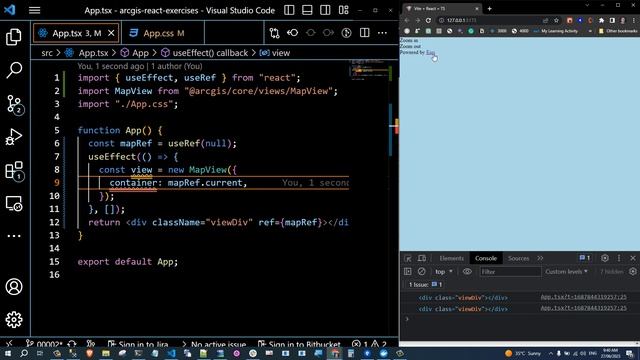The image size is (640, 360).
Task: Open the browser Extensions puzzle icon
Action: click(601, 20)
